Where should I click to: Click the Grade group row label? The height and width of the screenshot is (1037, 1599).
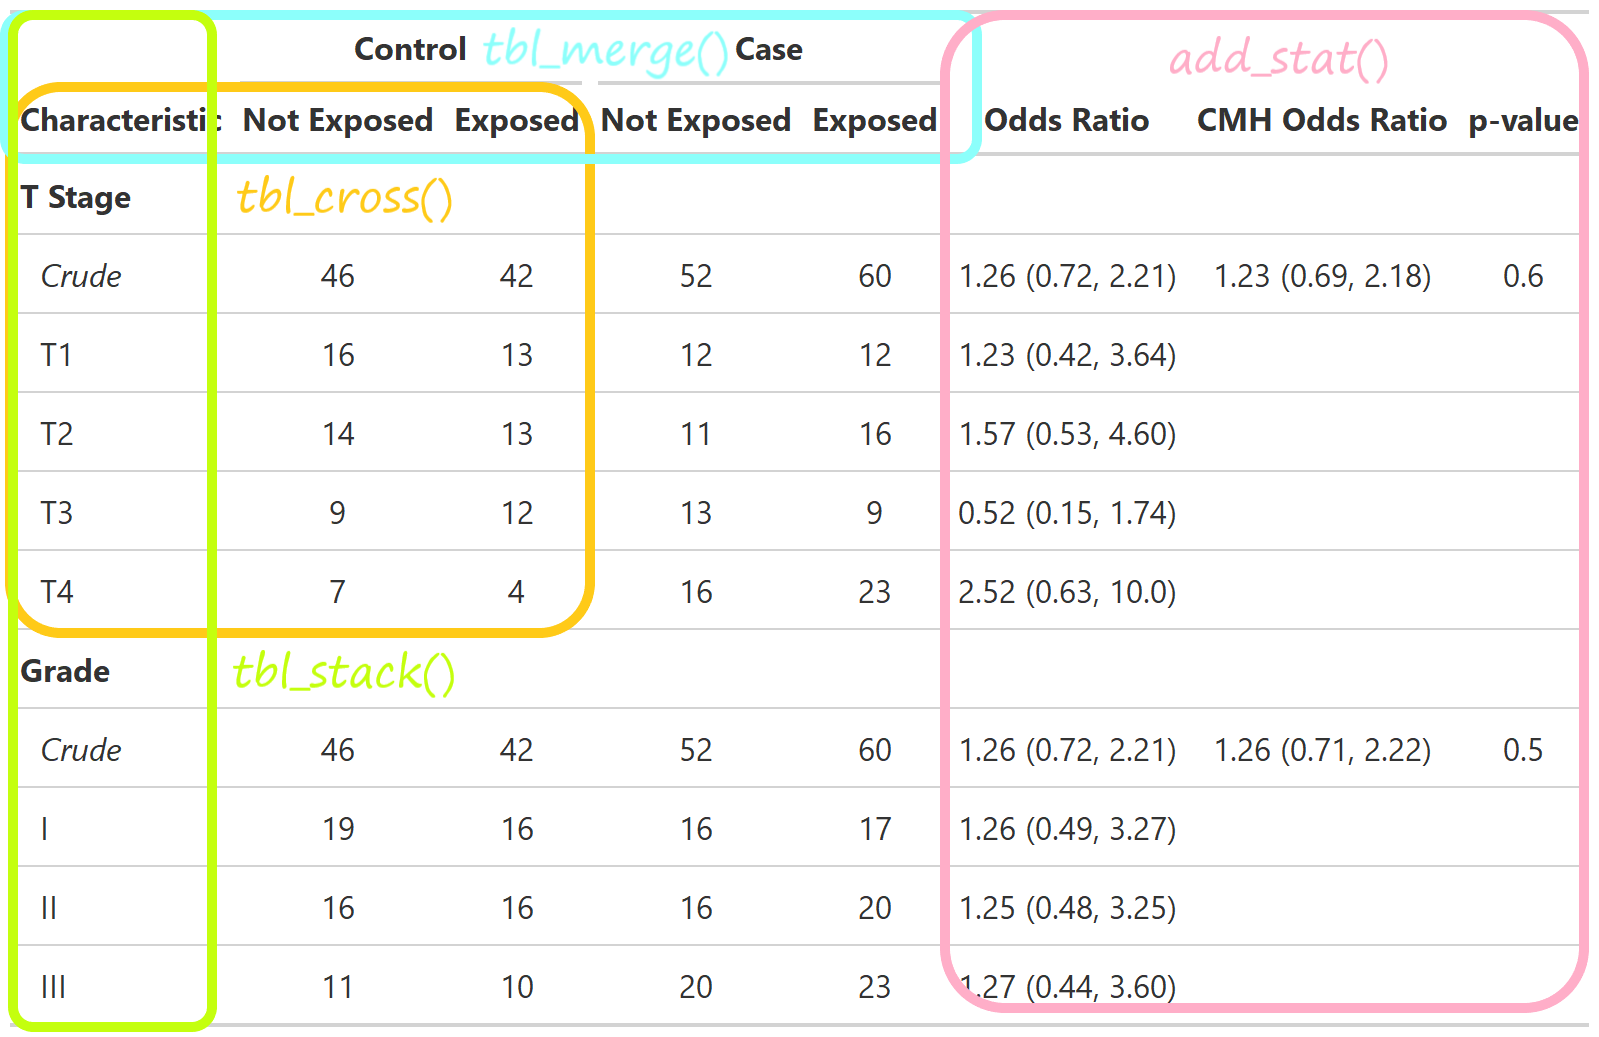pos(65,671)
